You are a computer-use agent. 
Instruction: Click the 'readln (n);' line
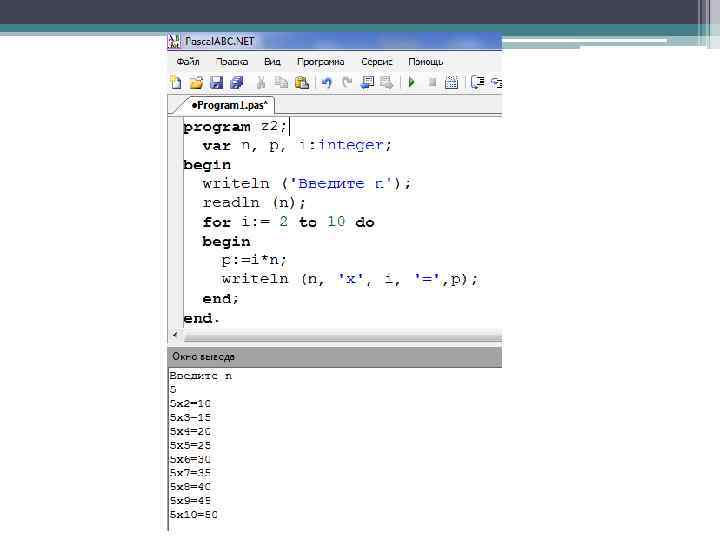254,202
